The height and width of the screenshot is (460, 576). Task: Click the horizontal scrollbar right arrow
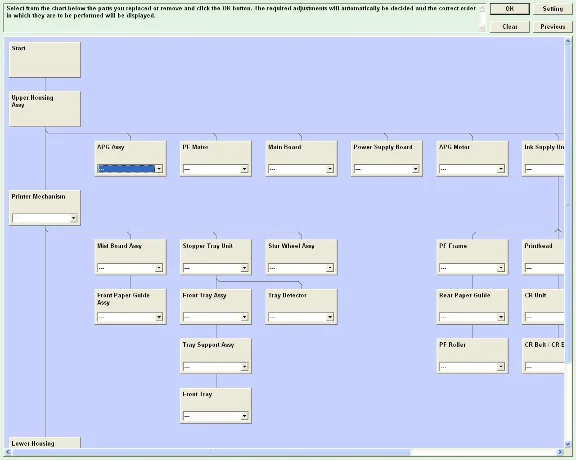560,452
